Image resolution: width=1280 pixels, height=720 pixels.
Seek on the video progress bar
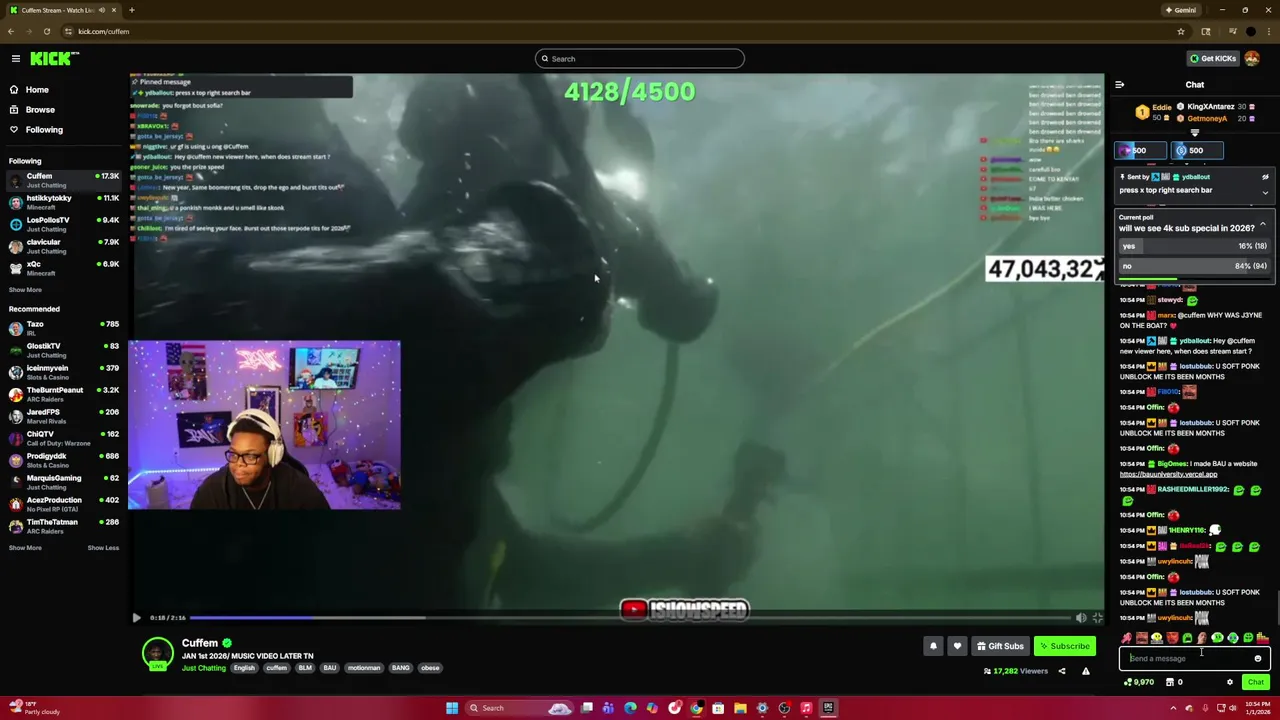click(630, 618)
